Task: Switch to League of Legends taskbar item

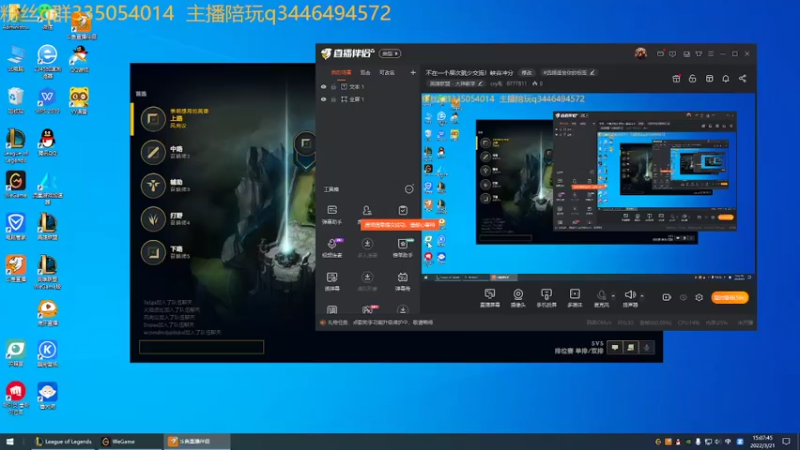Action: point(63,441)
